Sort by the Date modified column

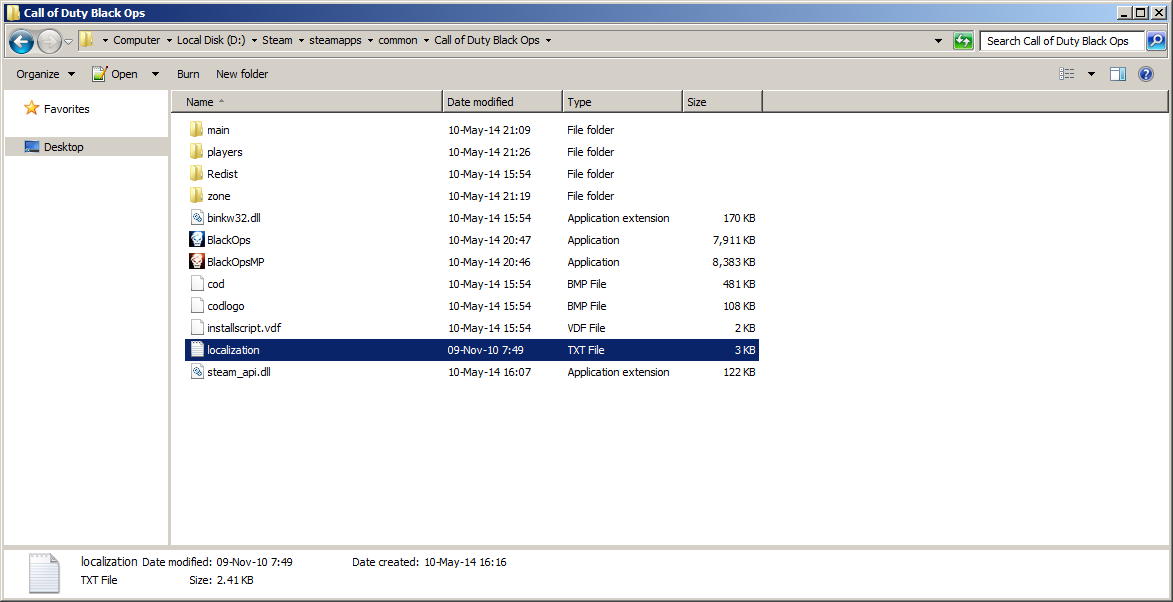click(x=503, y=102)
